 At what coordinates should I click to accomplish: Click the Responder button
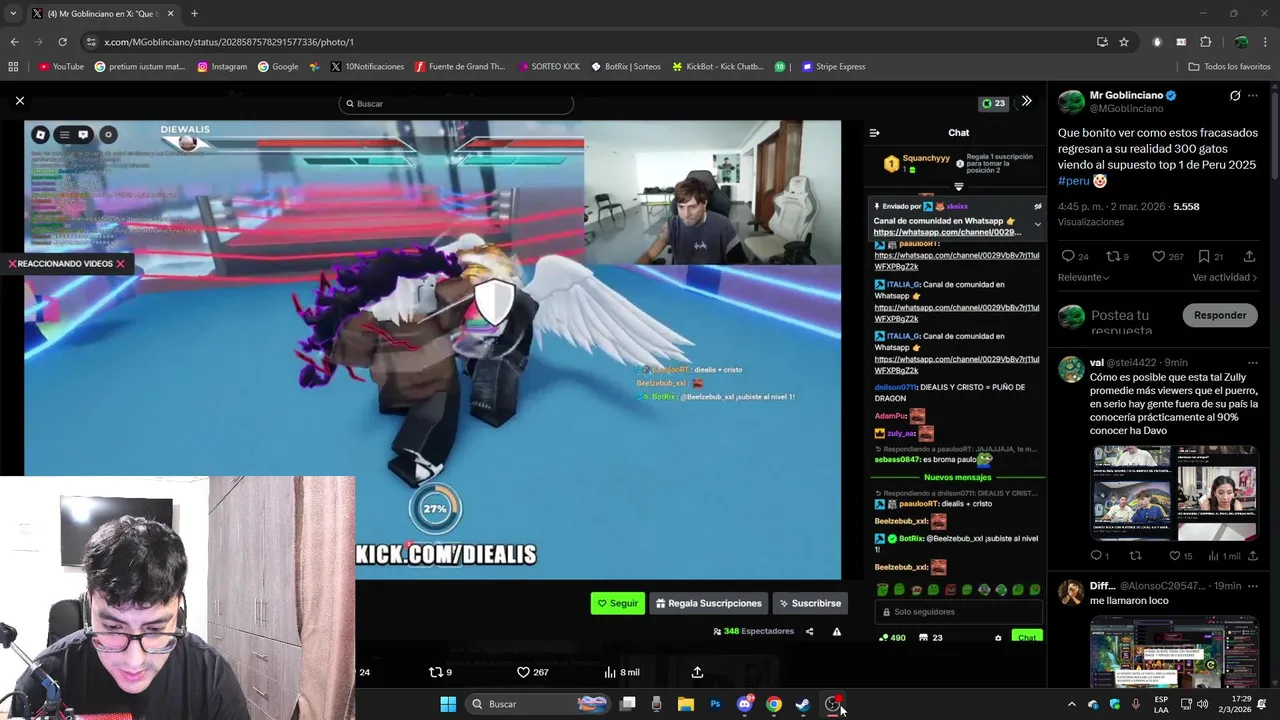(x=1220, y=315)
